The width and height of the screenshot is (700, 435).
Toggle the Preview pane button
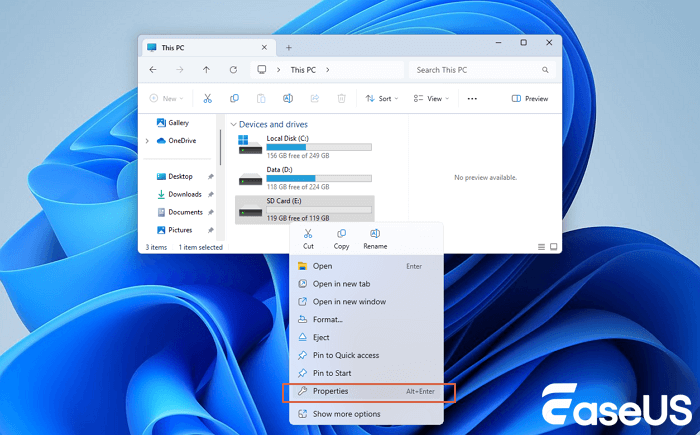coord(530,99)
